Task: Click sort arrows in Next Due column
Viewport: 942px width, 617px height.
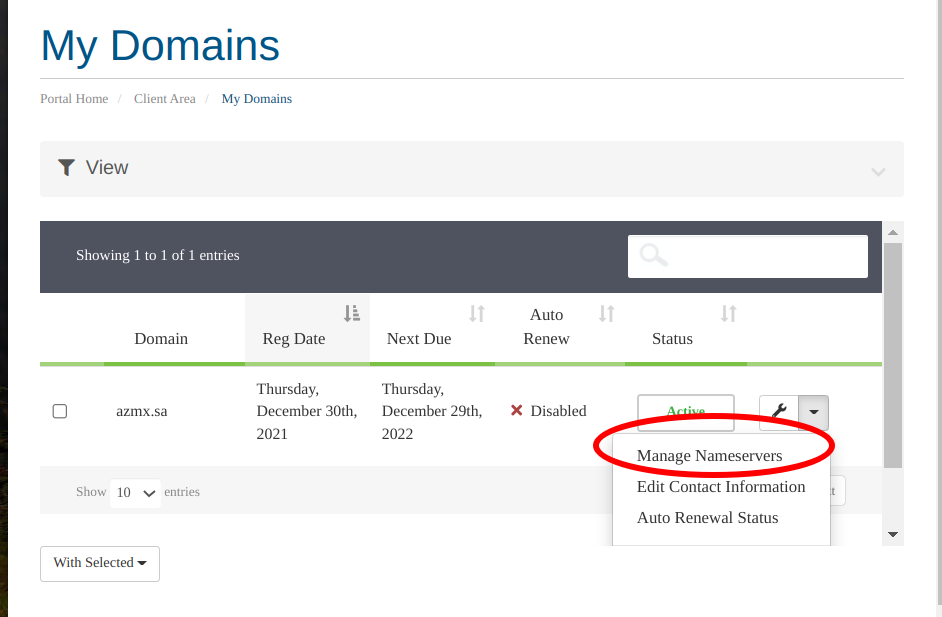Action: coord(477,314)
